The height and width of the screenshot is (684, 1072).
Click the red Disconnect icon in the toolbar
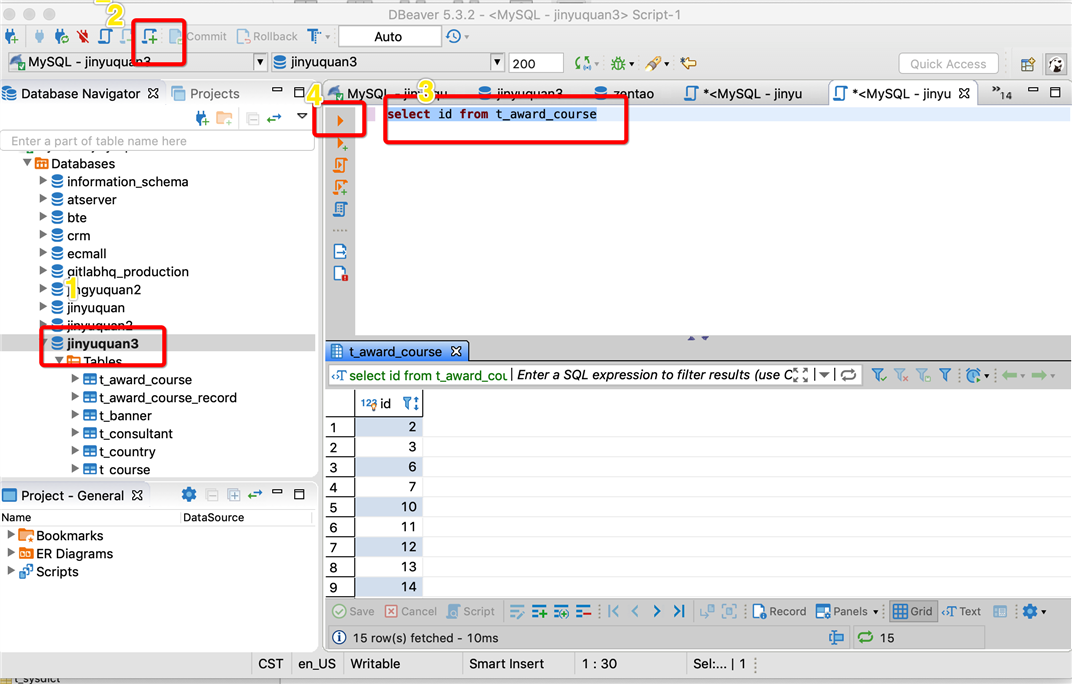click(x=83, y=36)
